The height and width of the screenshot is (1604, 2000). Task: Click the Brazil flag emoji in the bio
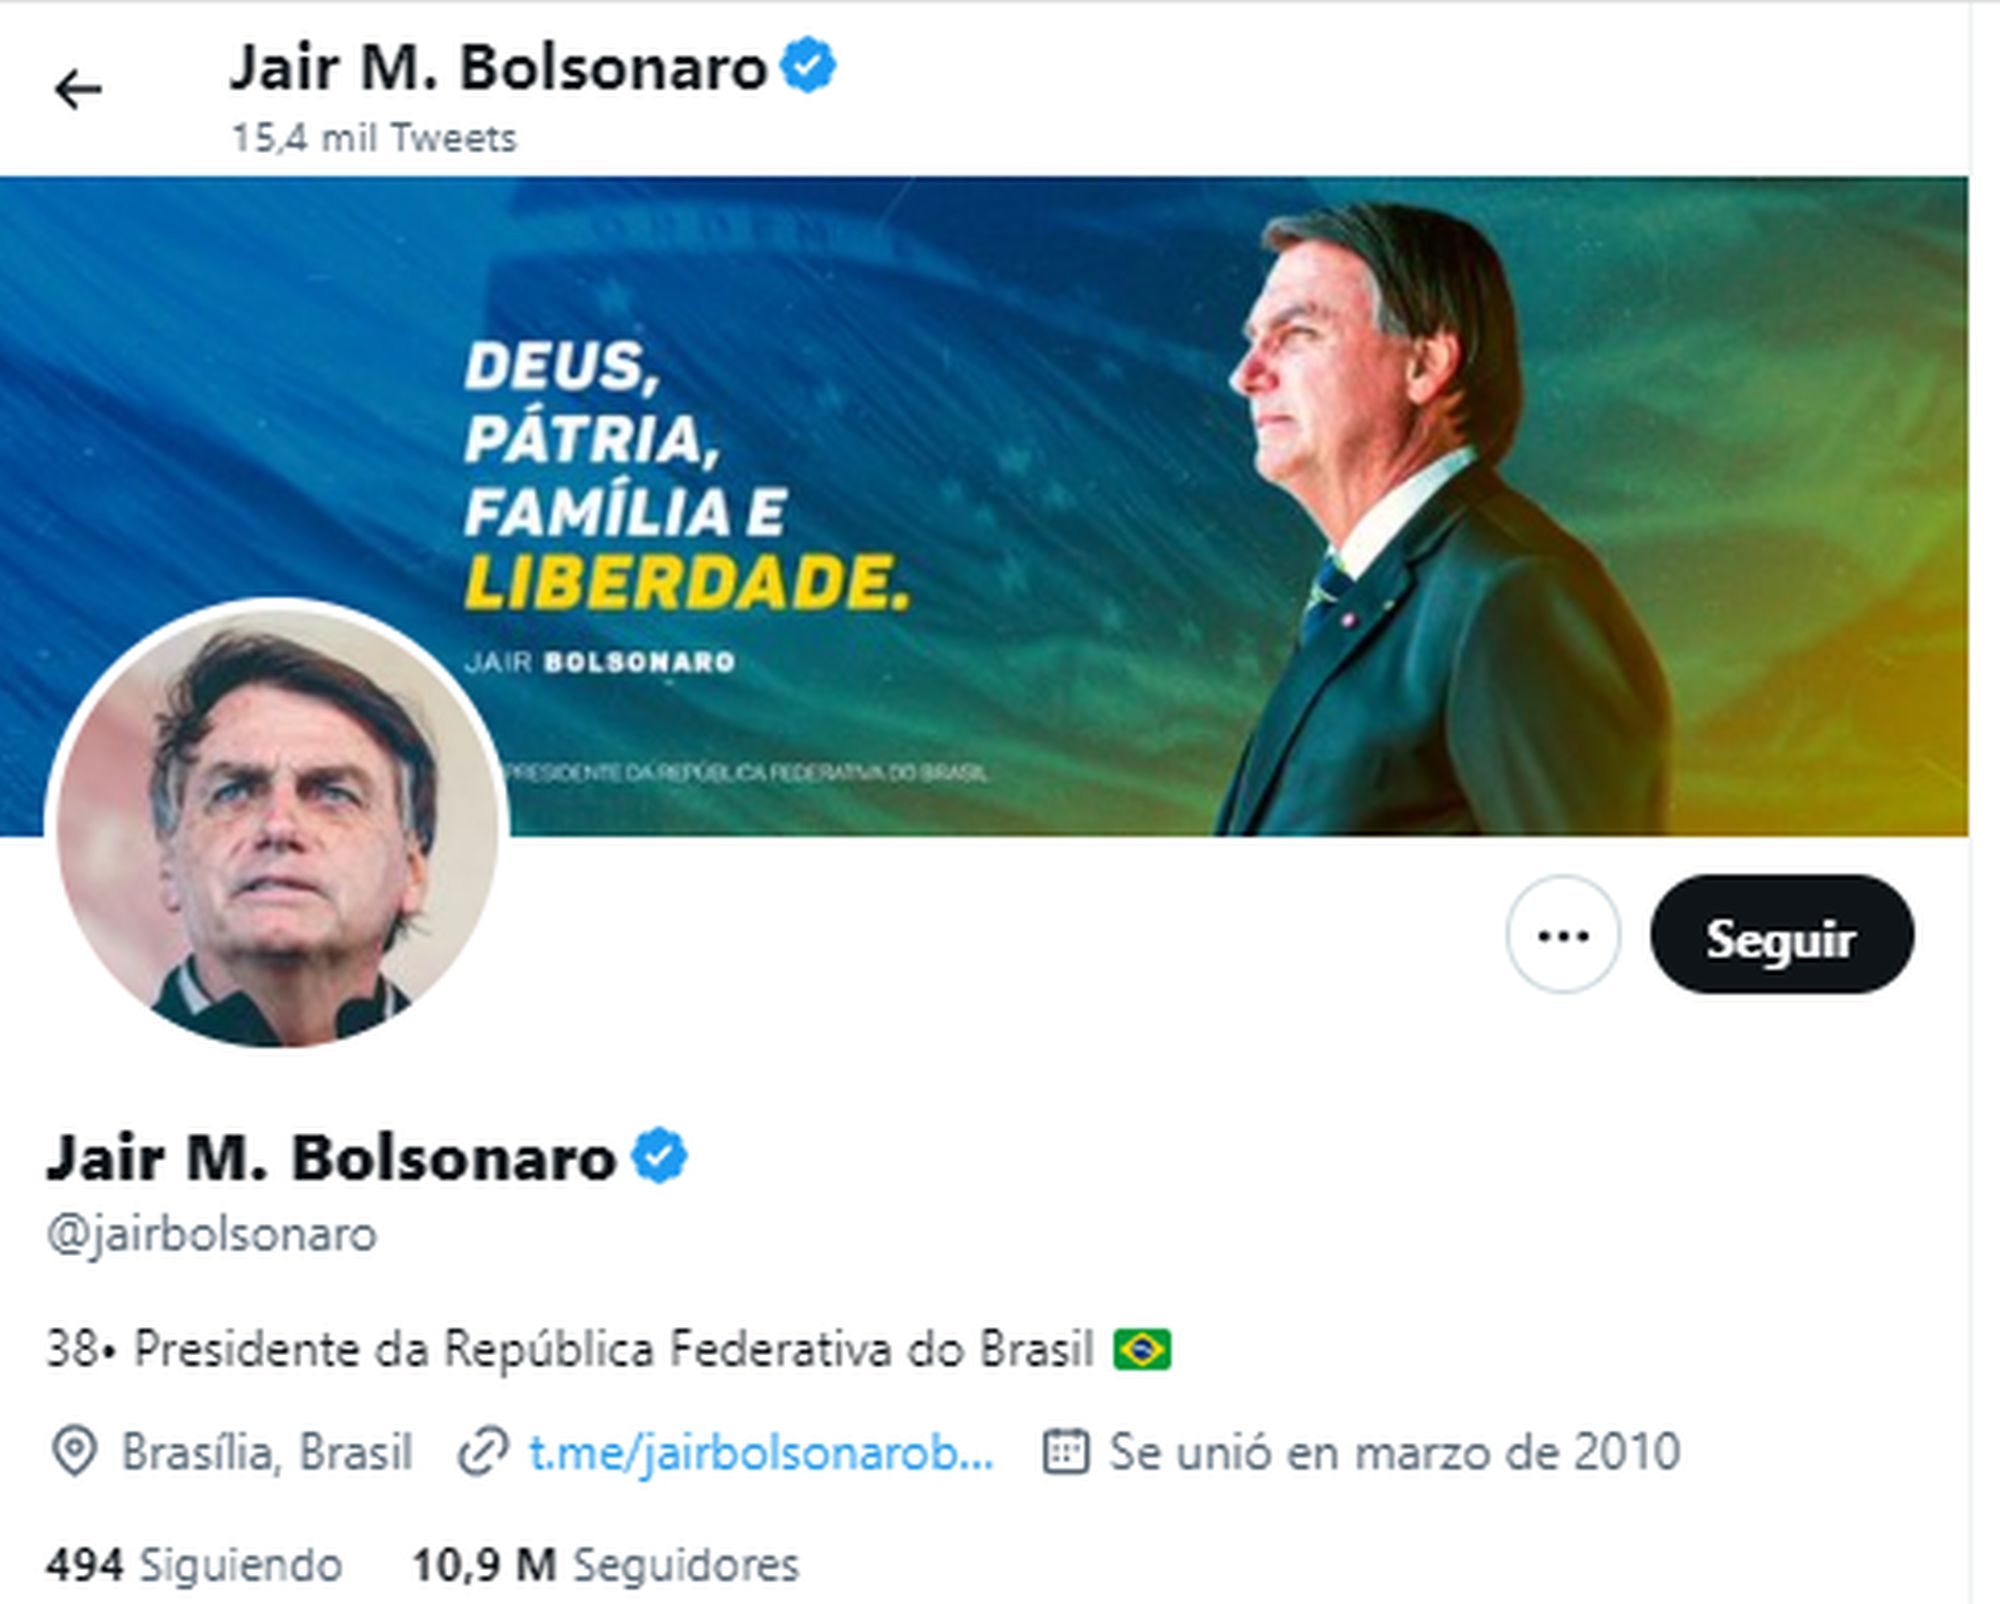pyautogui.click(x=1142, y=1349)
